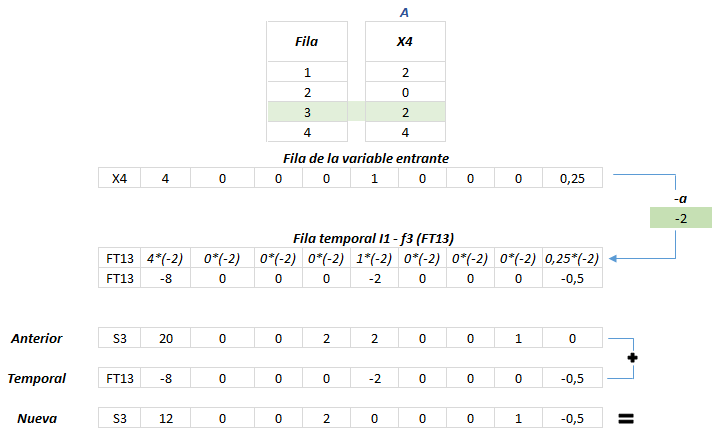Click the highlighted X4 value 2 cell
719x439 pixels.
click(405, 112)
